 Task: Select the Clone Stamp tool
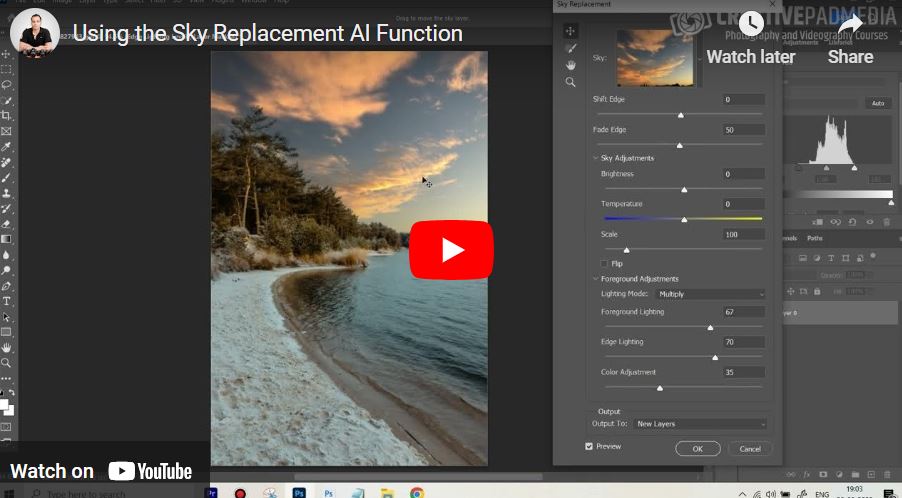click(x=6, y=193)
